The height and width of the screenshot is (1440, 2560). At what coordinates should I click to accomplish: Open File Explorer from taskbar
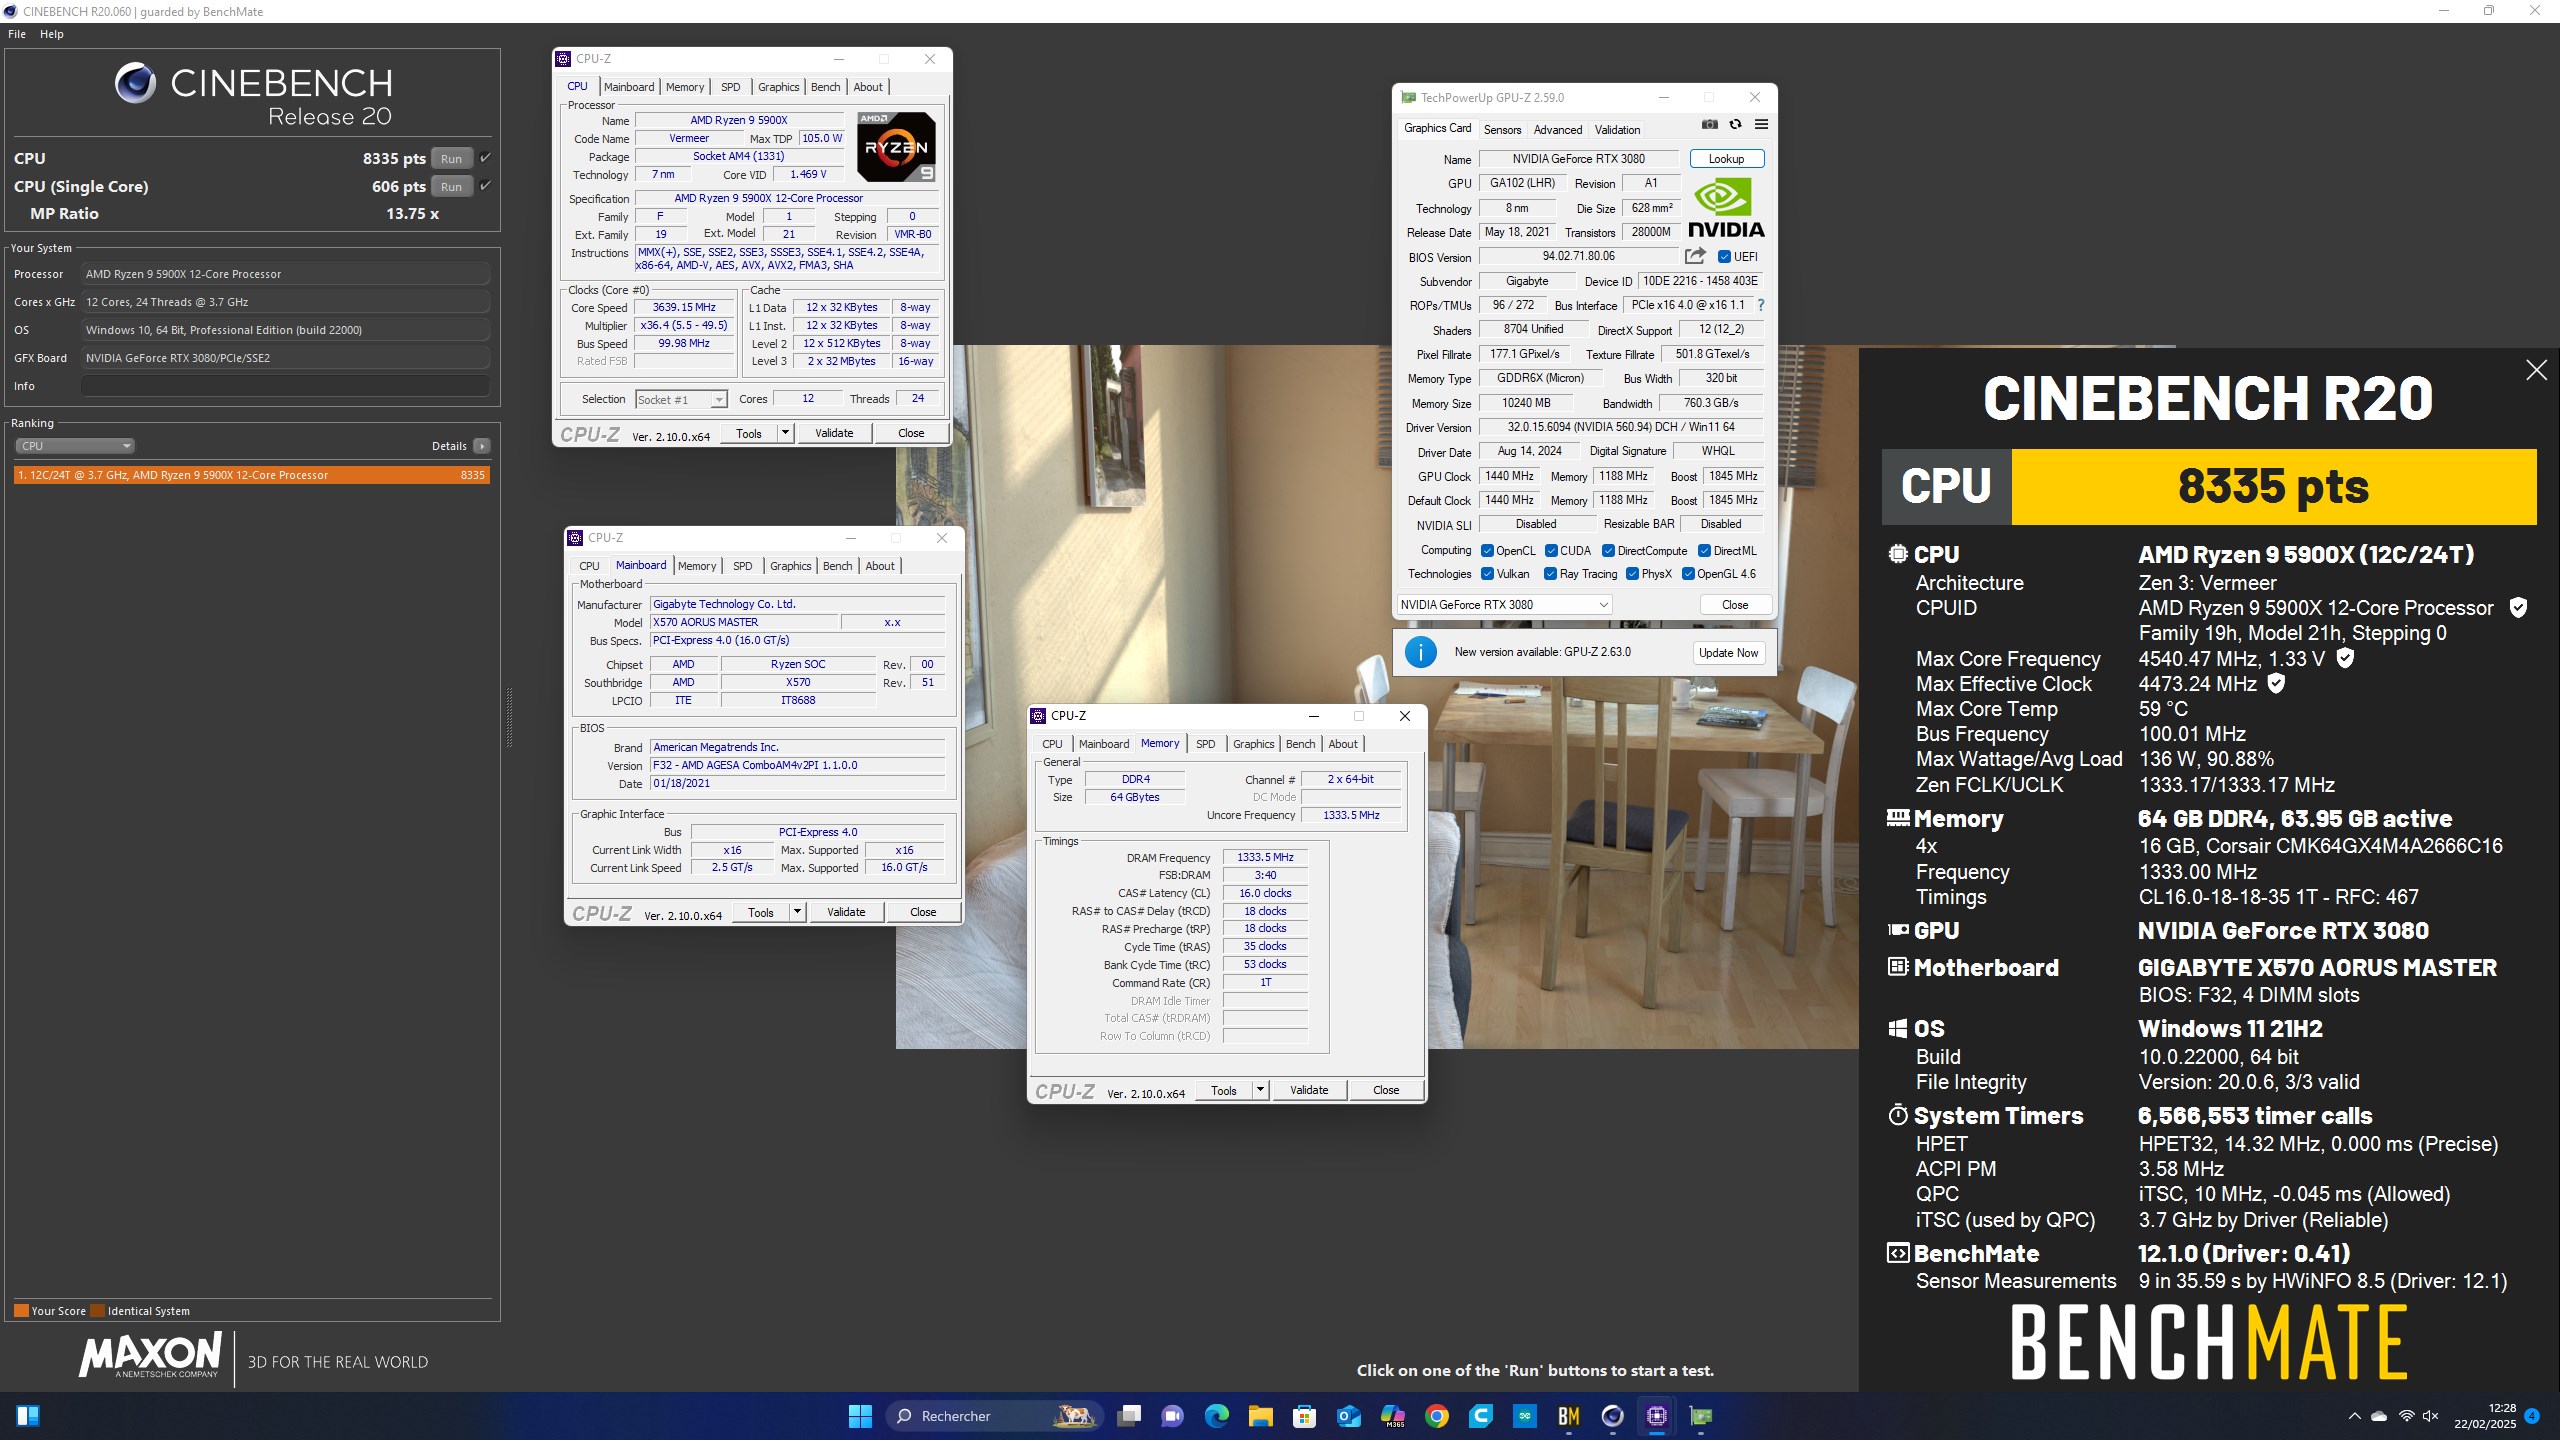[x=1260, y=1416]
